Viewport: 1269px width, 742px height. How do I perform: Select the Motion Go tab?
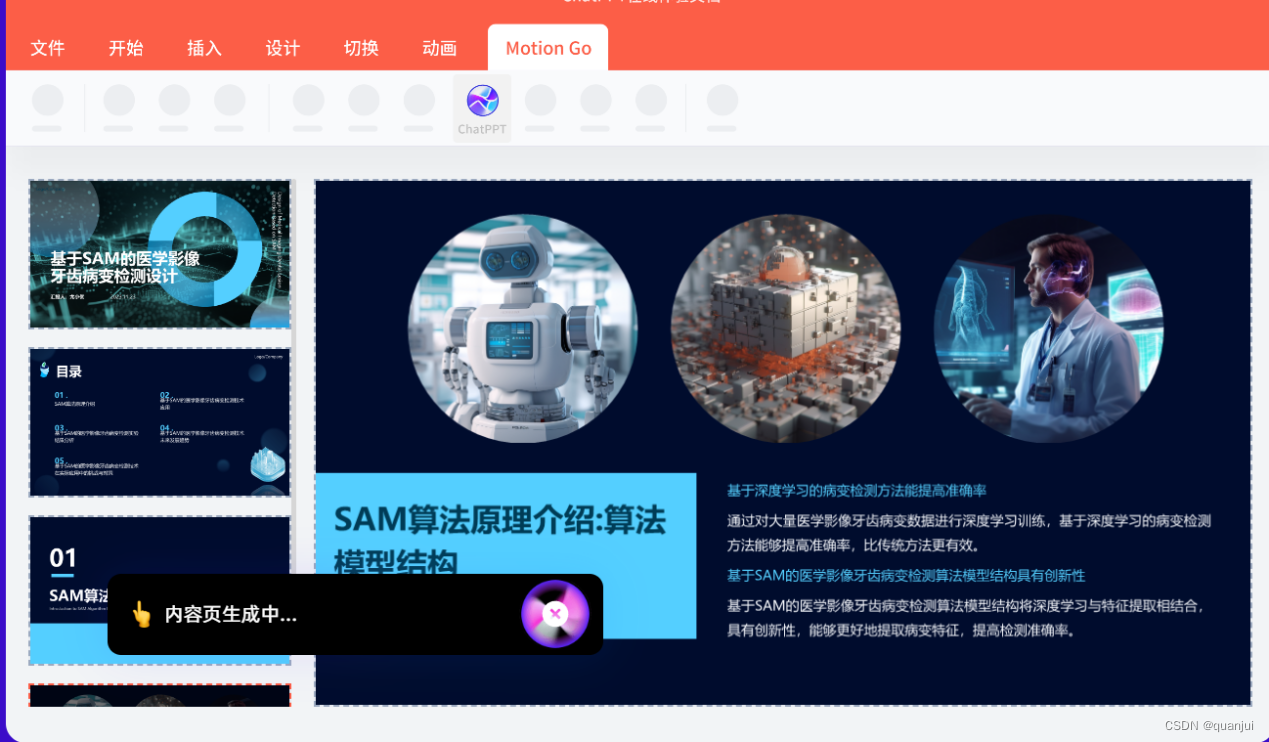click(548, 48)
